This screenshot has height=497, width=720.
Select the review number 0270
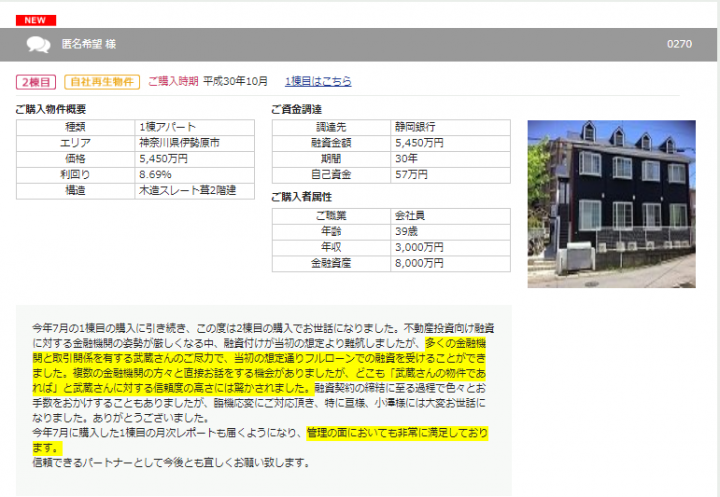pyautogui.click(x=679, y=44)
